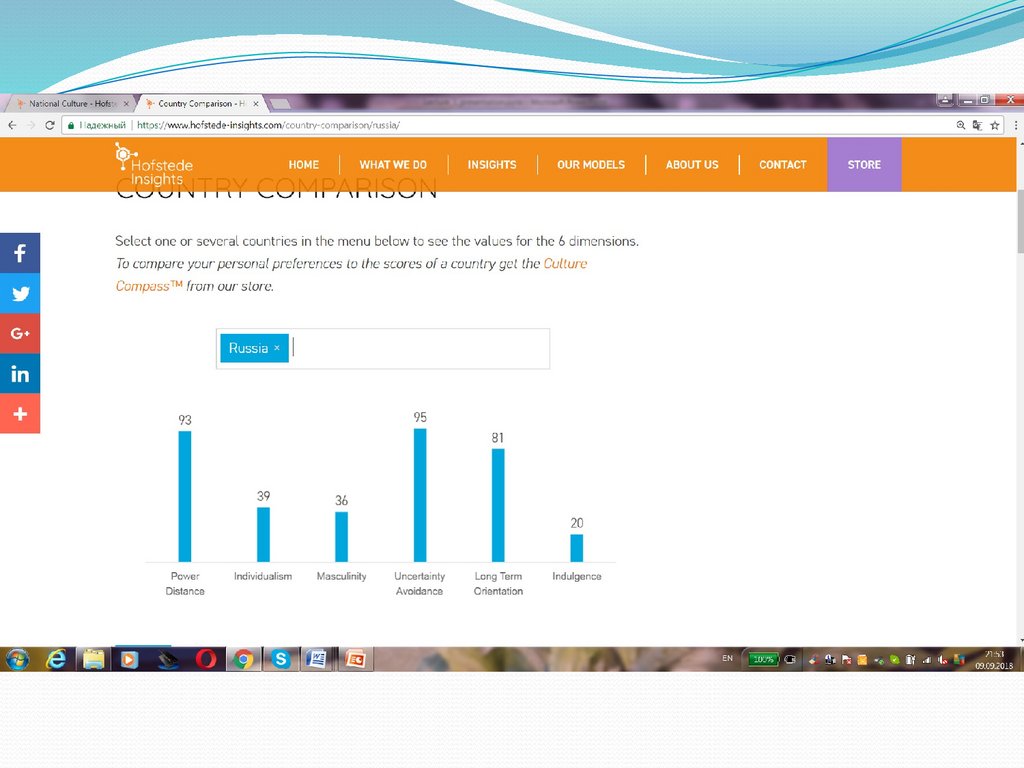Image resolution: width=1024 pixels, height=768 pixels.
Task: Click the Uncertainty Avoidance bar (95)
Action: [420, 495]
